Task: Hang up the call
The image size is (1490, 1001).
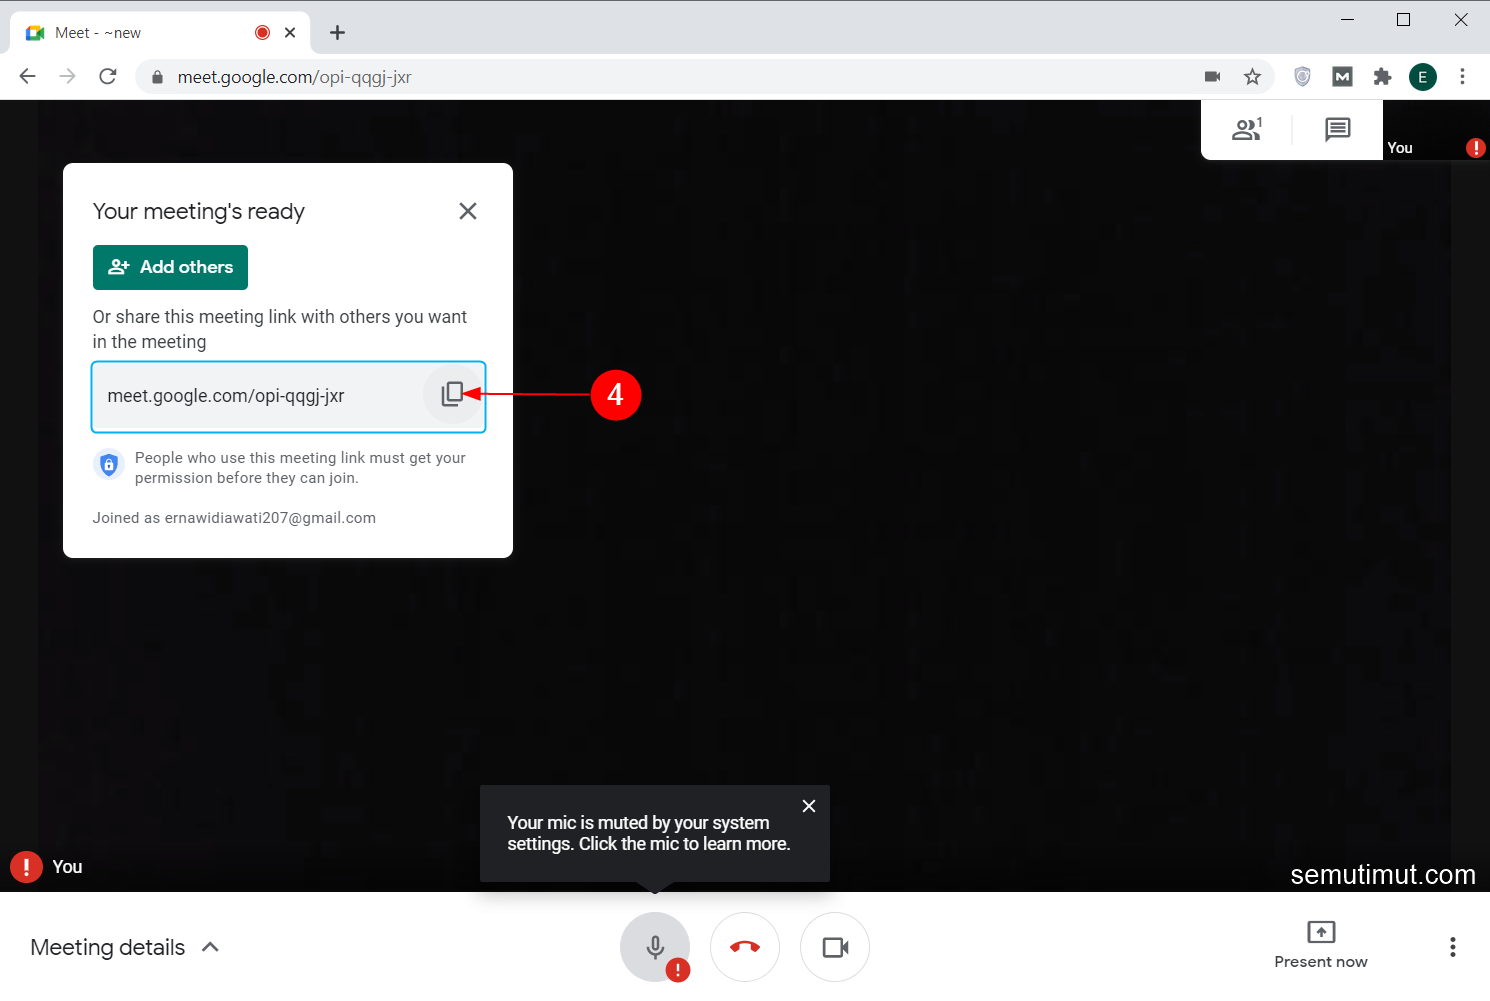Action: (745, 946)
